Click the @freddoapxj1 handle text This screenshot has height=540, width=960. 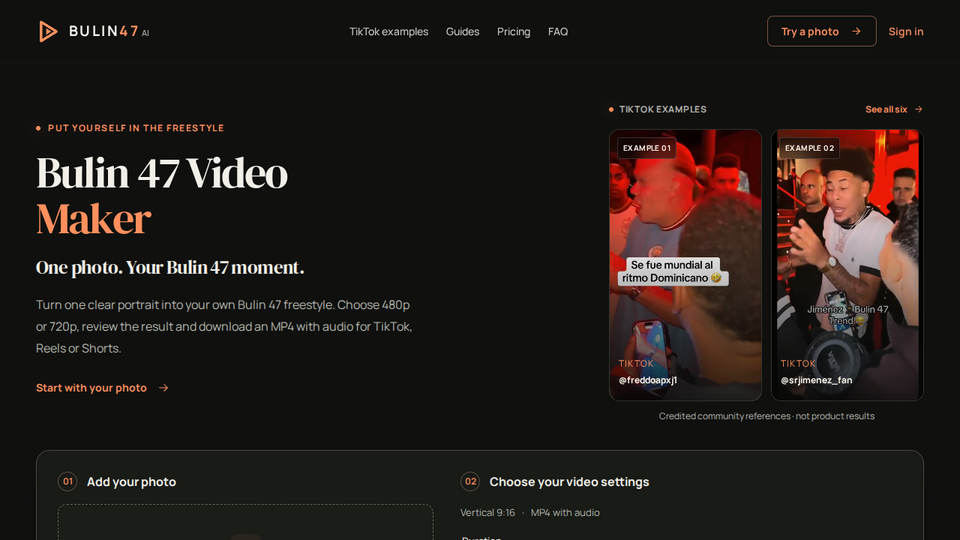(648, 380)
